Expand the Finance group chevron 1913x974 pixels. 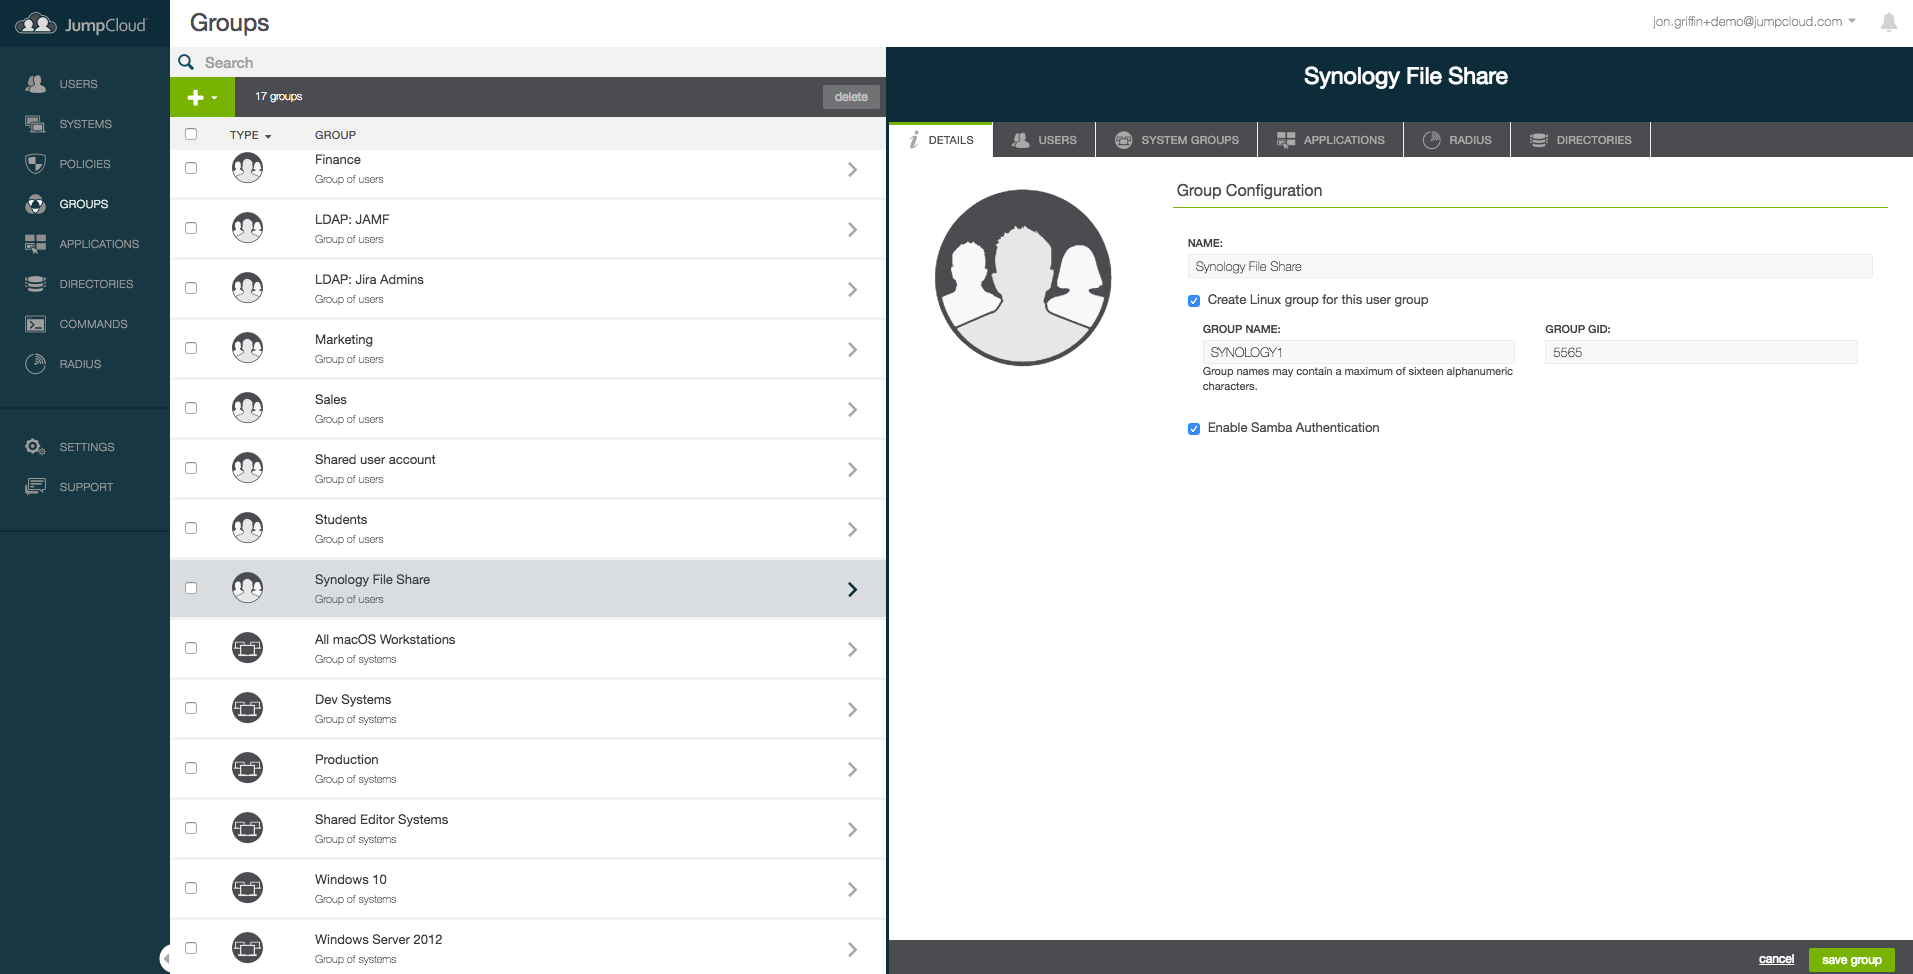[x=852, y=170]
